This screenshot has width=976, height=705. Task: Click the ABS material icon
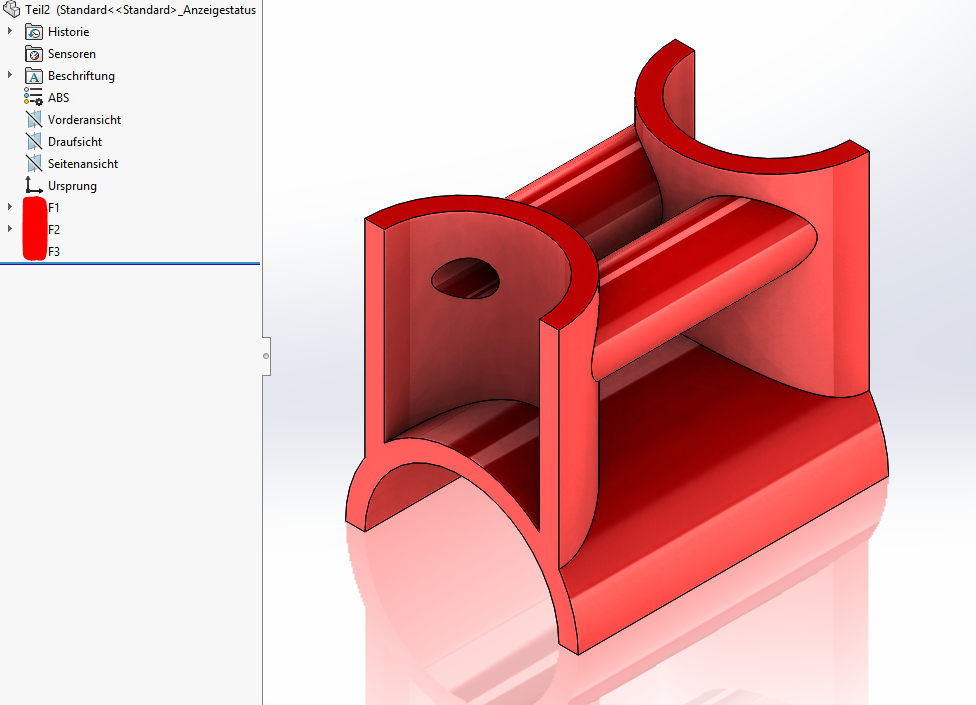(x=34, y=98)
